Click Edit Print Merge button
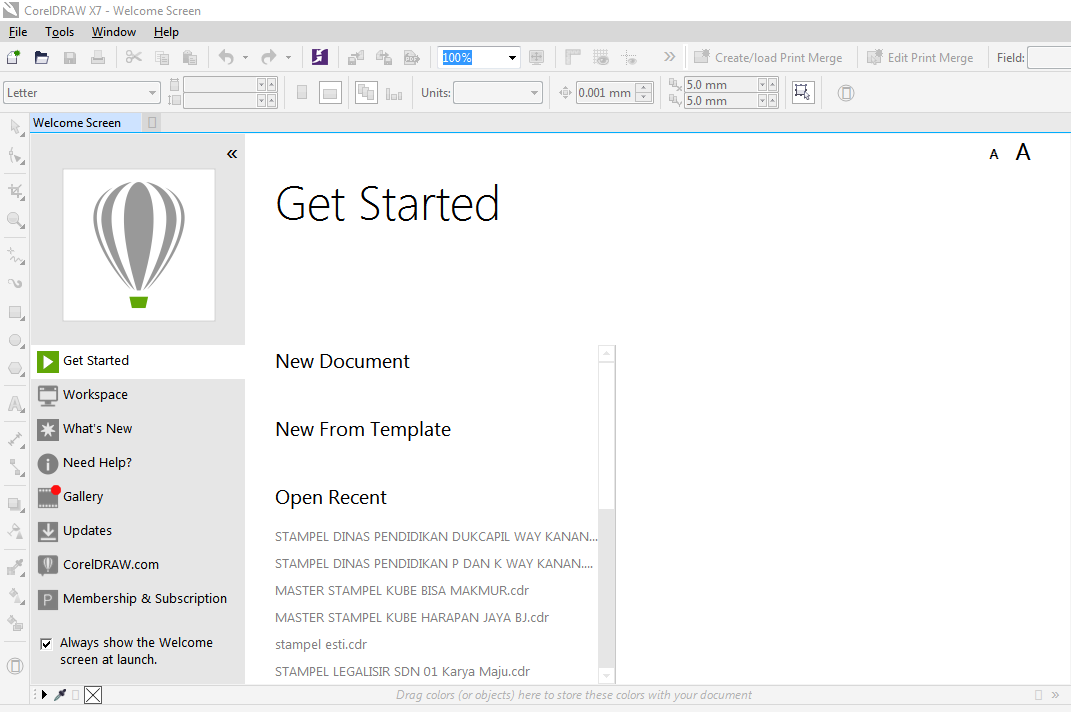 tap(920, 57)
